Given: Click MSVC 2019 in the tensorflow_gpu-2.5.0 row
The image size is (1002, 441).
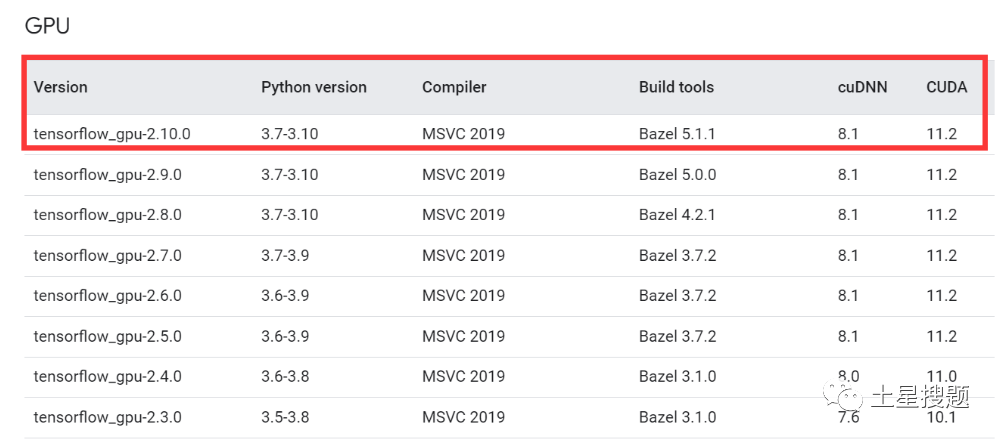Looking at the screenshot, I should (463, 336).
